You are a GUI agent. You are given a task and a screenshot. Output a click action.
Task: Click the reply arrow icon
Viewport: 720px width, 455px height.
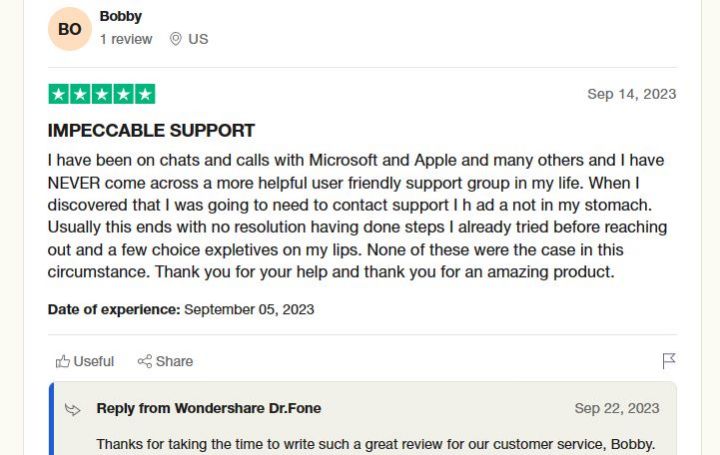[x=73, y=409]
